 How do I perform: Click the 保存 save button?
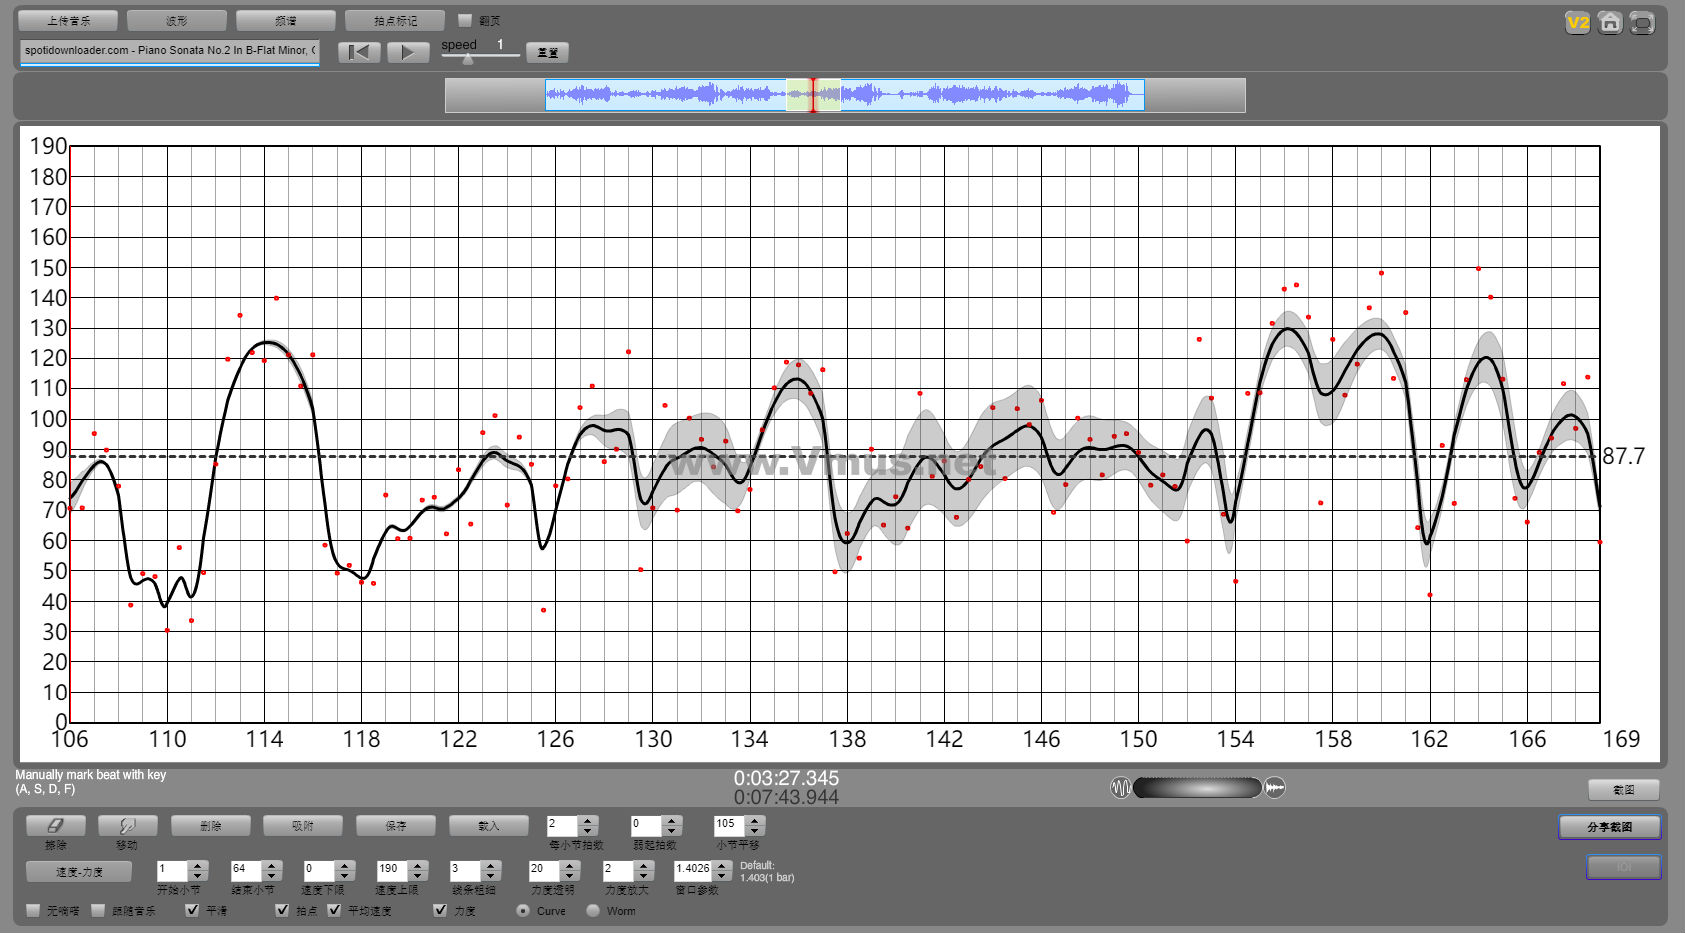tap(396, 826)
